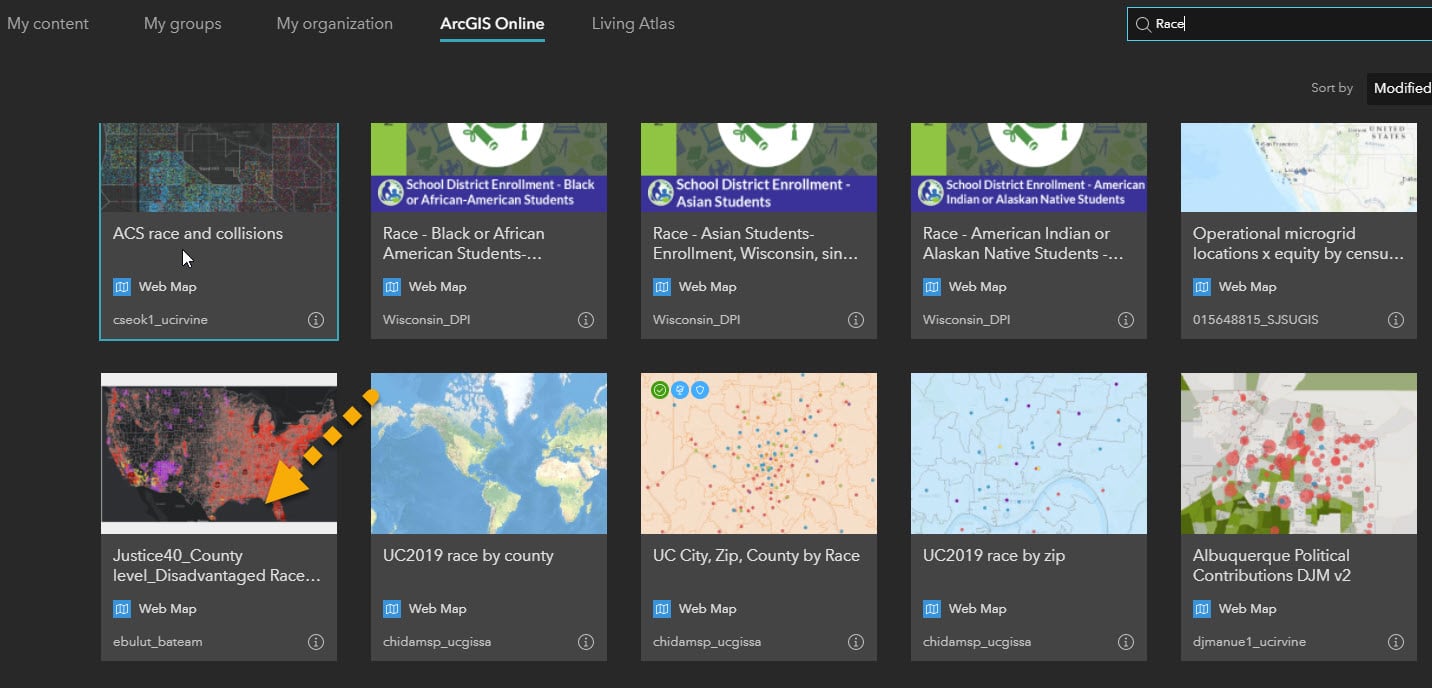Click the info icon on Justice40_County card

point(316,641)
